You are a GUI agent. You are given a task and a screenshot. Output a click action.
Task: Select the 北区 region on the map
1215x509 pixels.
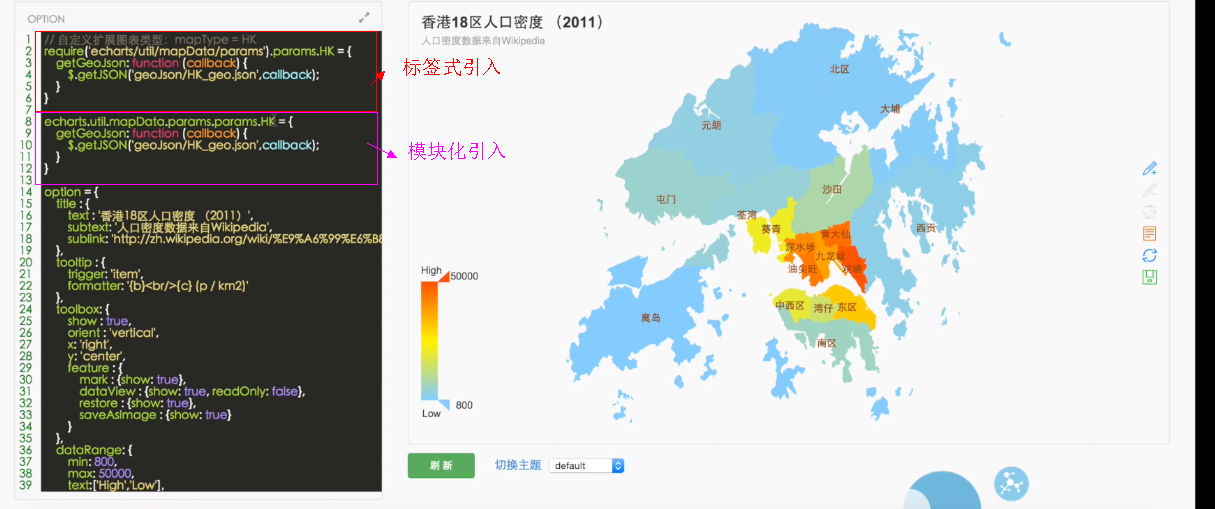point(839,69)
